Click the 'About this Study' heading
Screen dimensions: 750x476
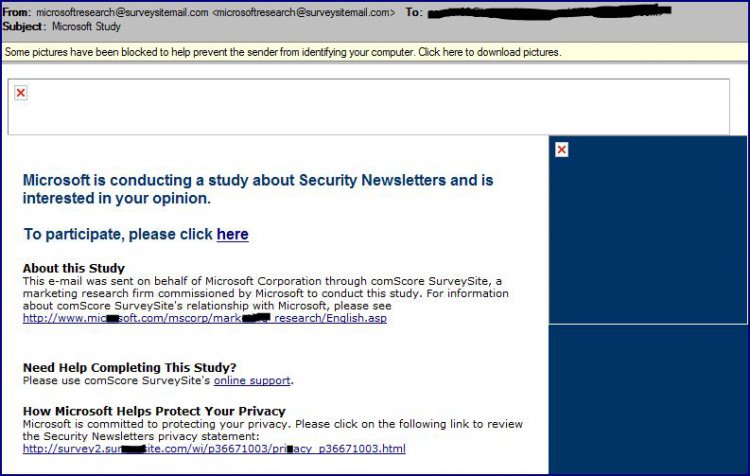(74, 268)
